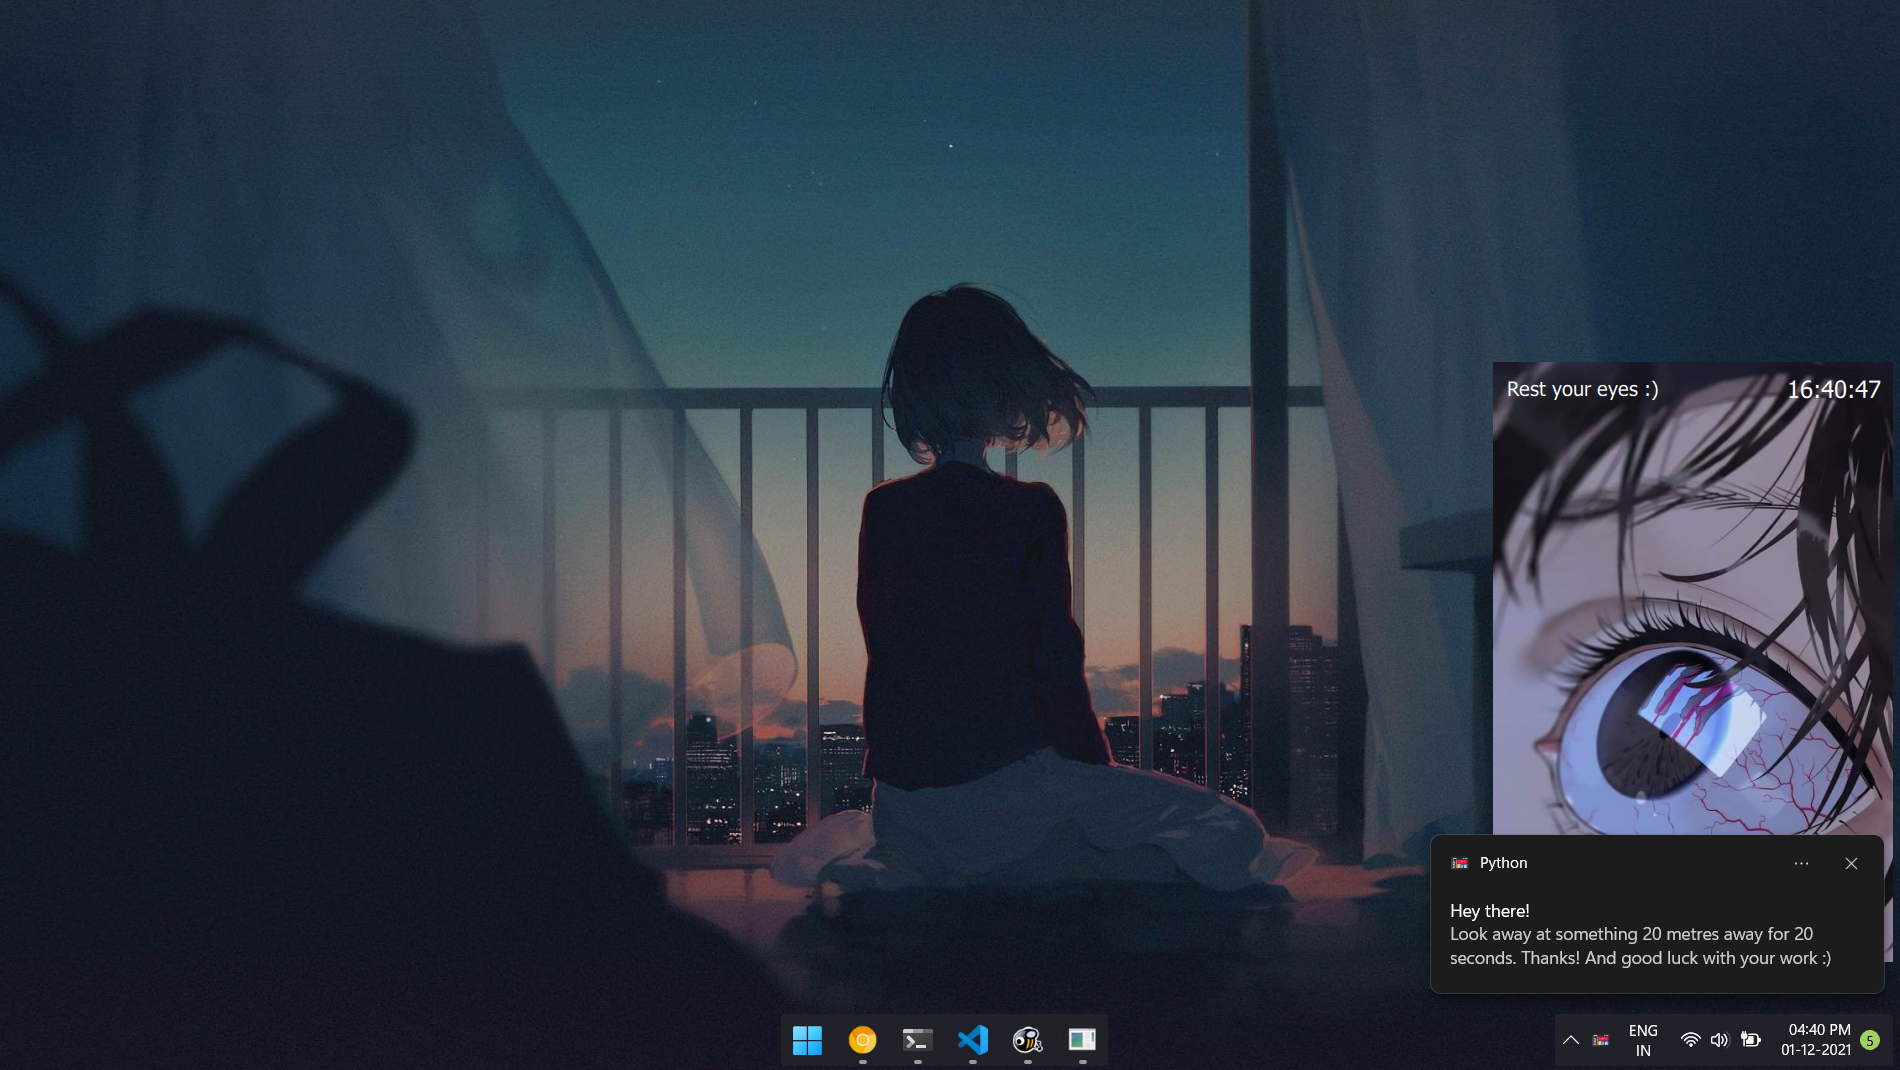
Task: Open the orange circle browser in taskbar
Action: tap(862, 1040)
